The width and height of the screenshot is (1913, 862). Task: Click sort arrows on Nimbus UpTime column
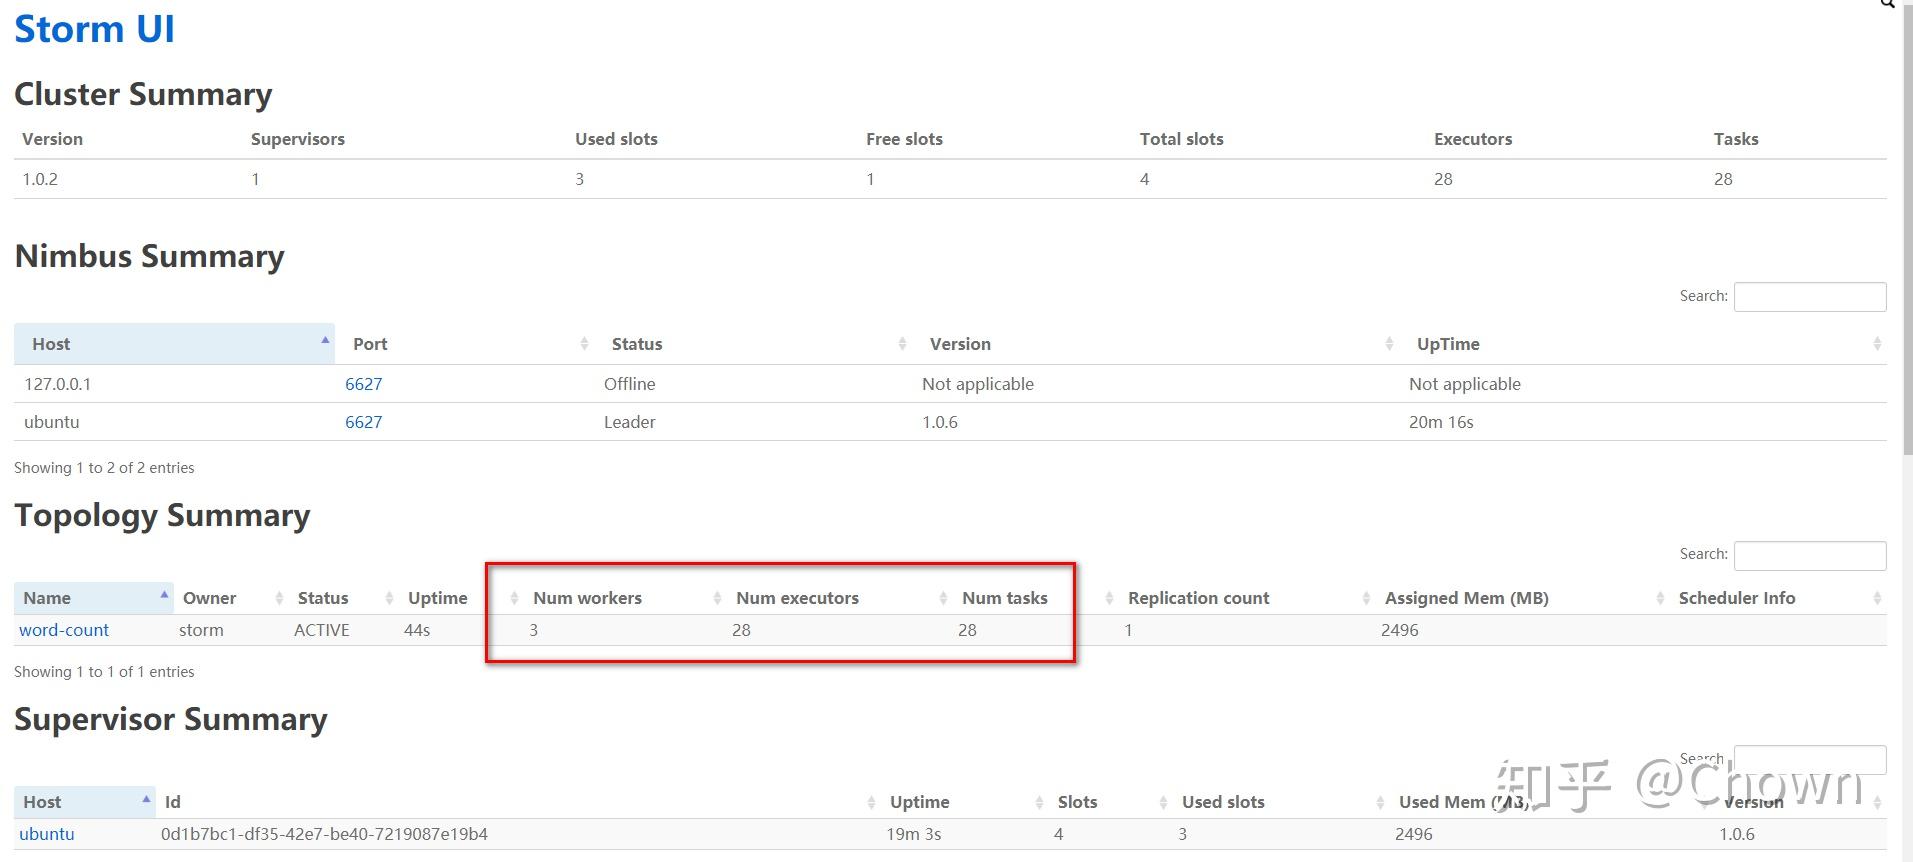pyautogui.click(x=1876, y=344)
